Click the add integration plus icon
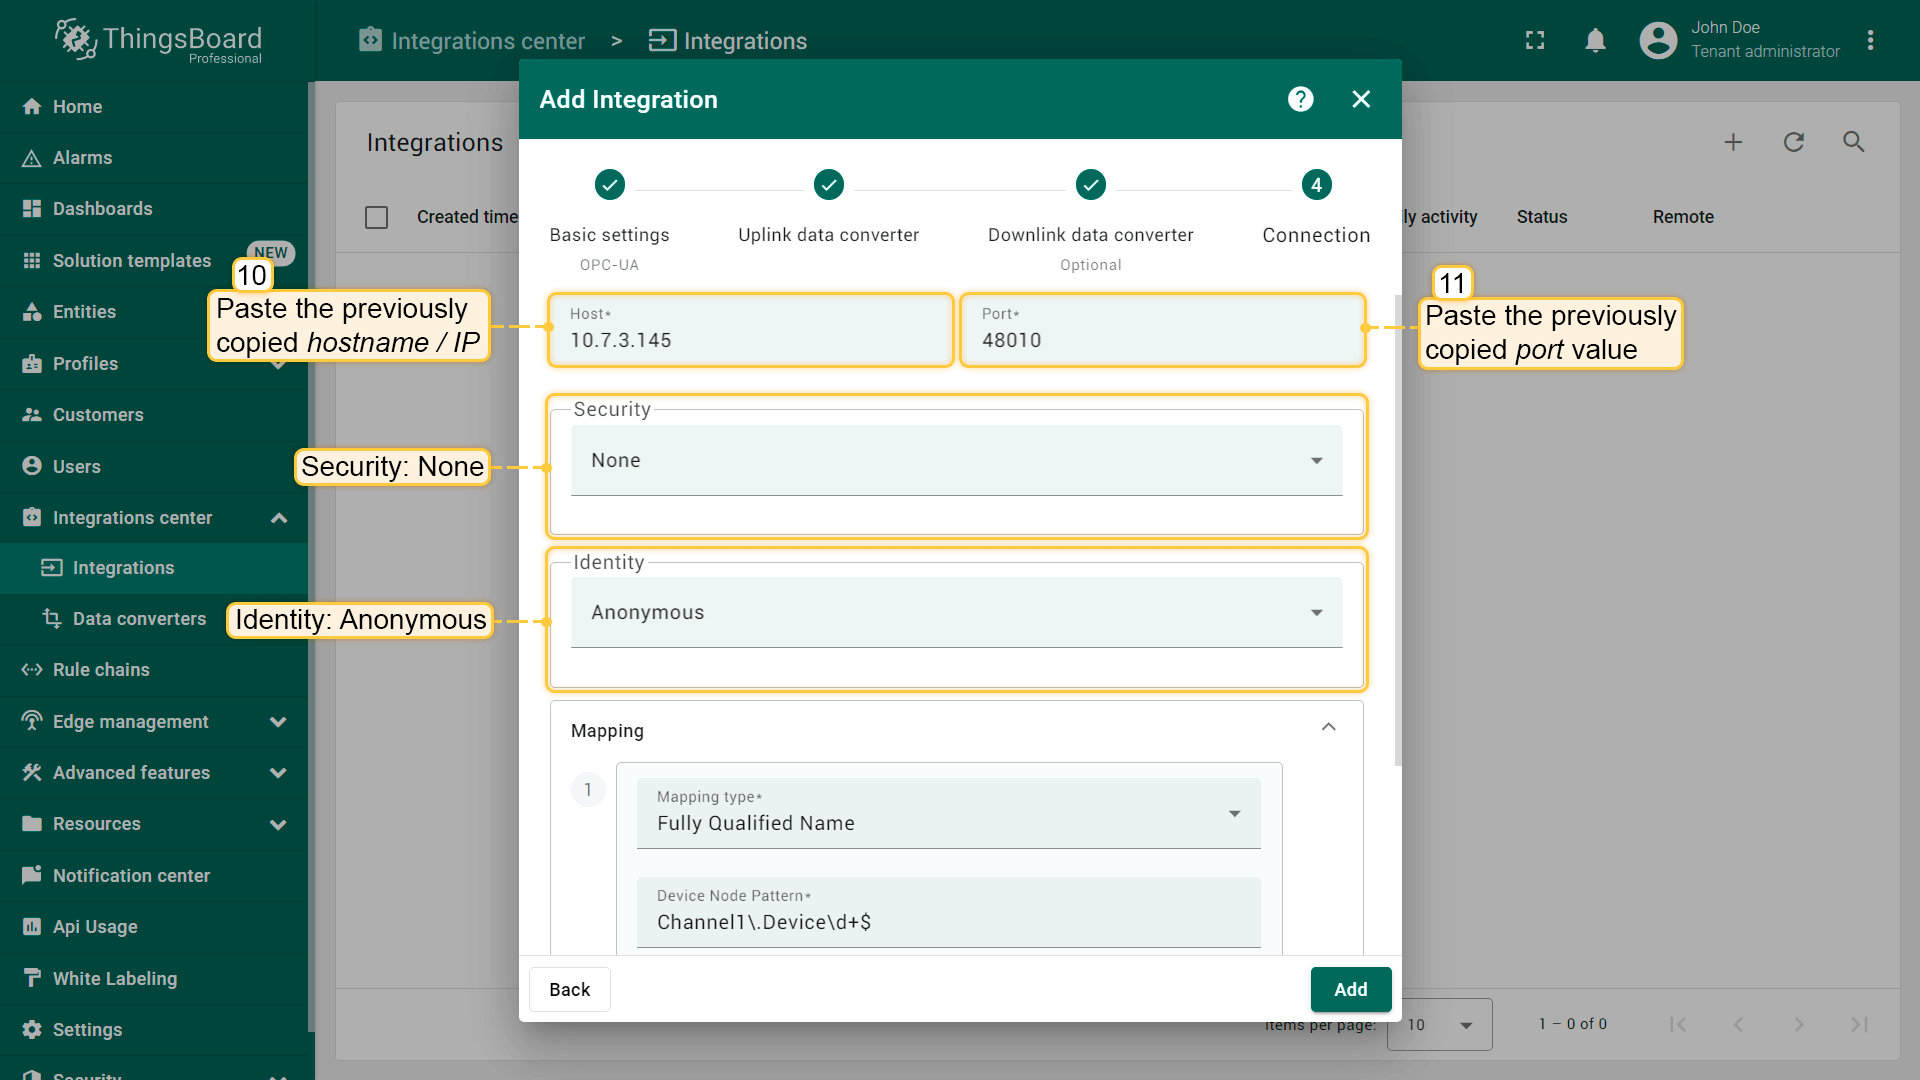 [1733, 143]
